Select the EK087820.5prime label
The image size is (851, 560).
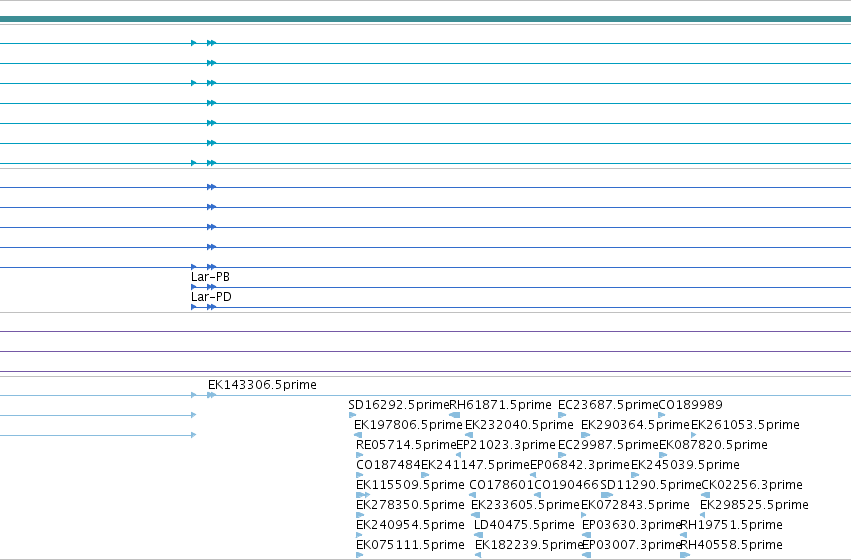pyautogui.click(x=713, y=445)
